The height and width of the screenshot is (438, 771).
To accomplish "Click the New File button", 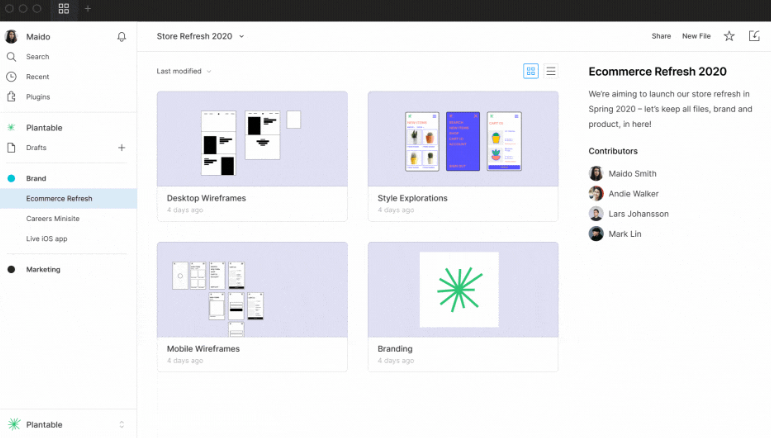I will (696, 36).
